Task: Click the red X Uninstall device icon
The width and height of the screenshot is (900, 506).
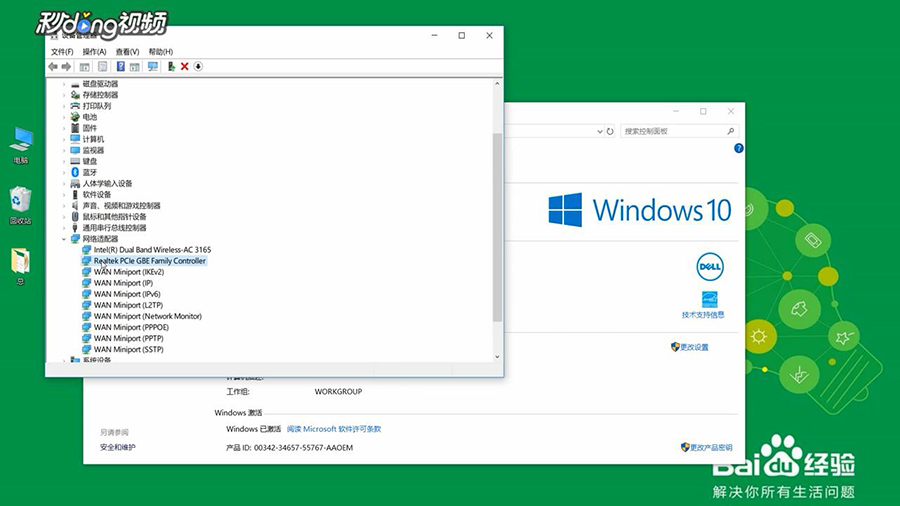Action: point(184,67)
